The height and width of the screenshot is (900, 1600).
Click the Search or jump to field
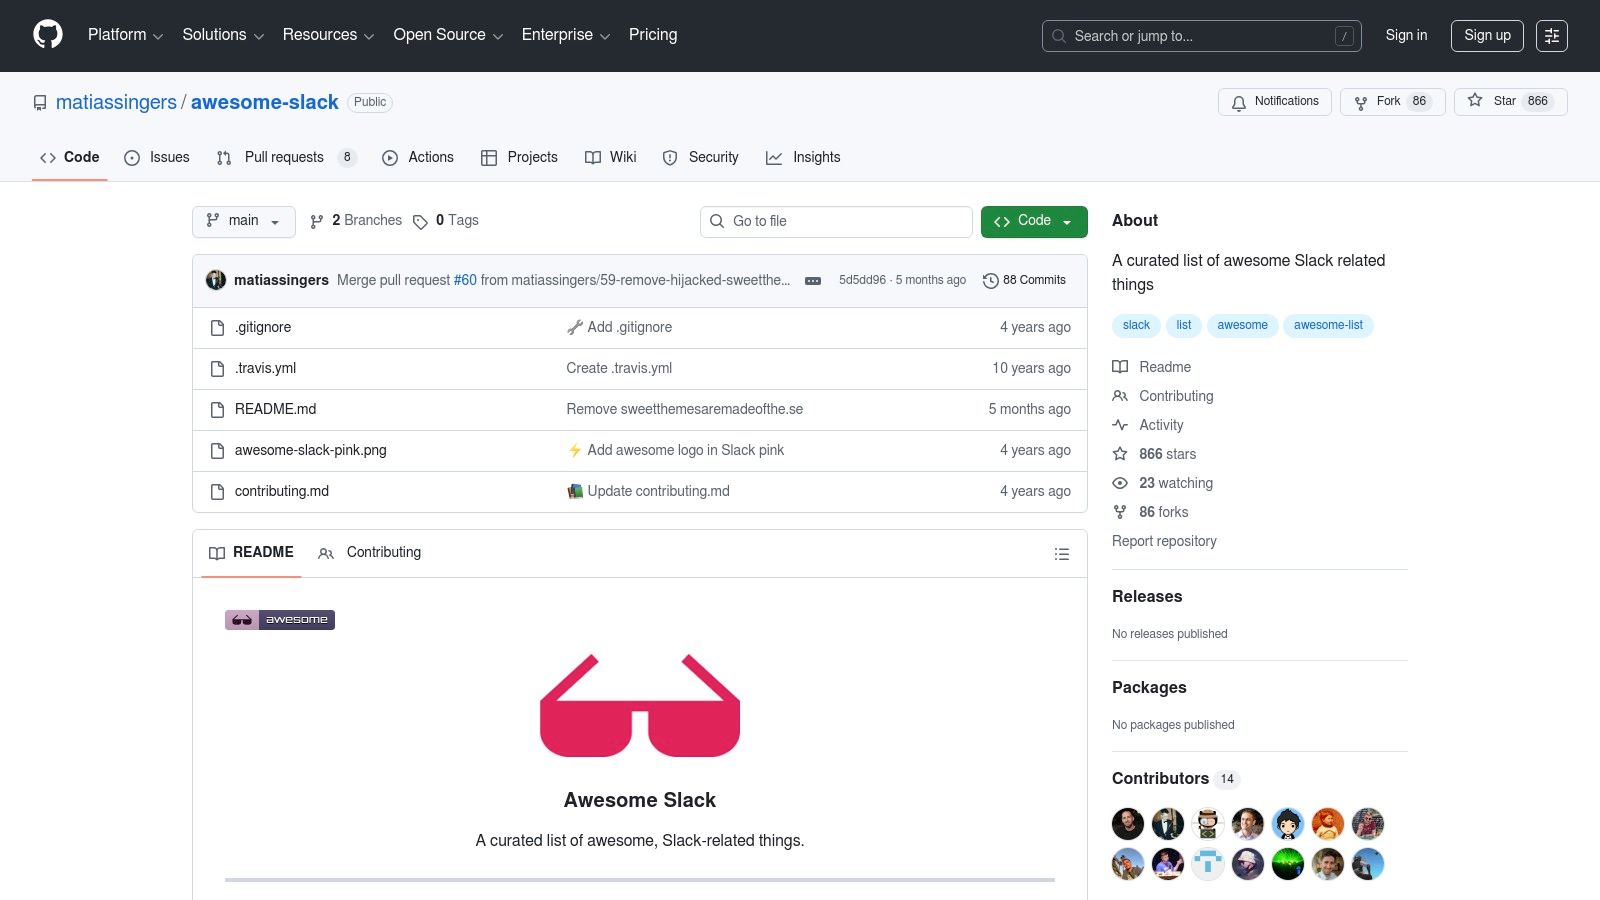(1202, 36)
